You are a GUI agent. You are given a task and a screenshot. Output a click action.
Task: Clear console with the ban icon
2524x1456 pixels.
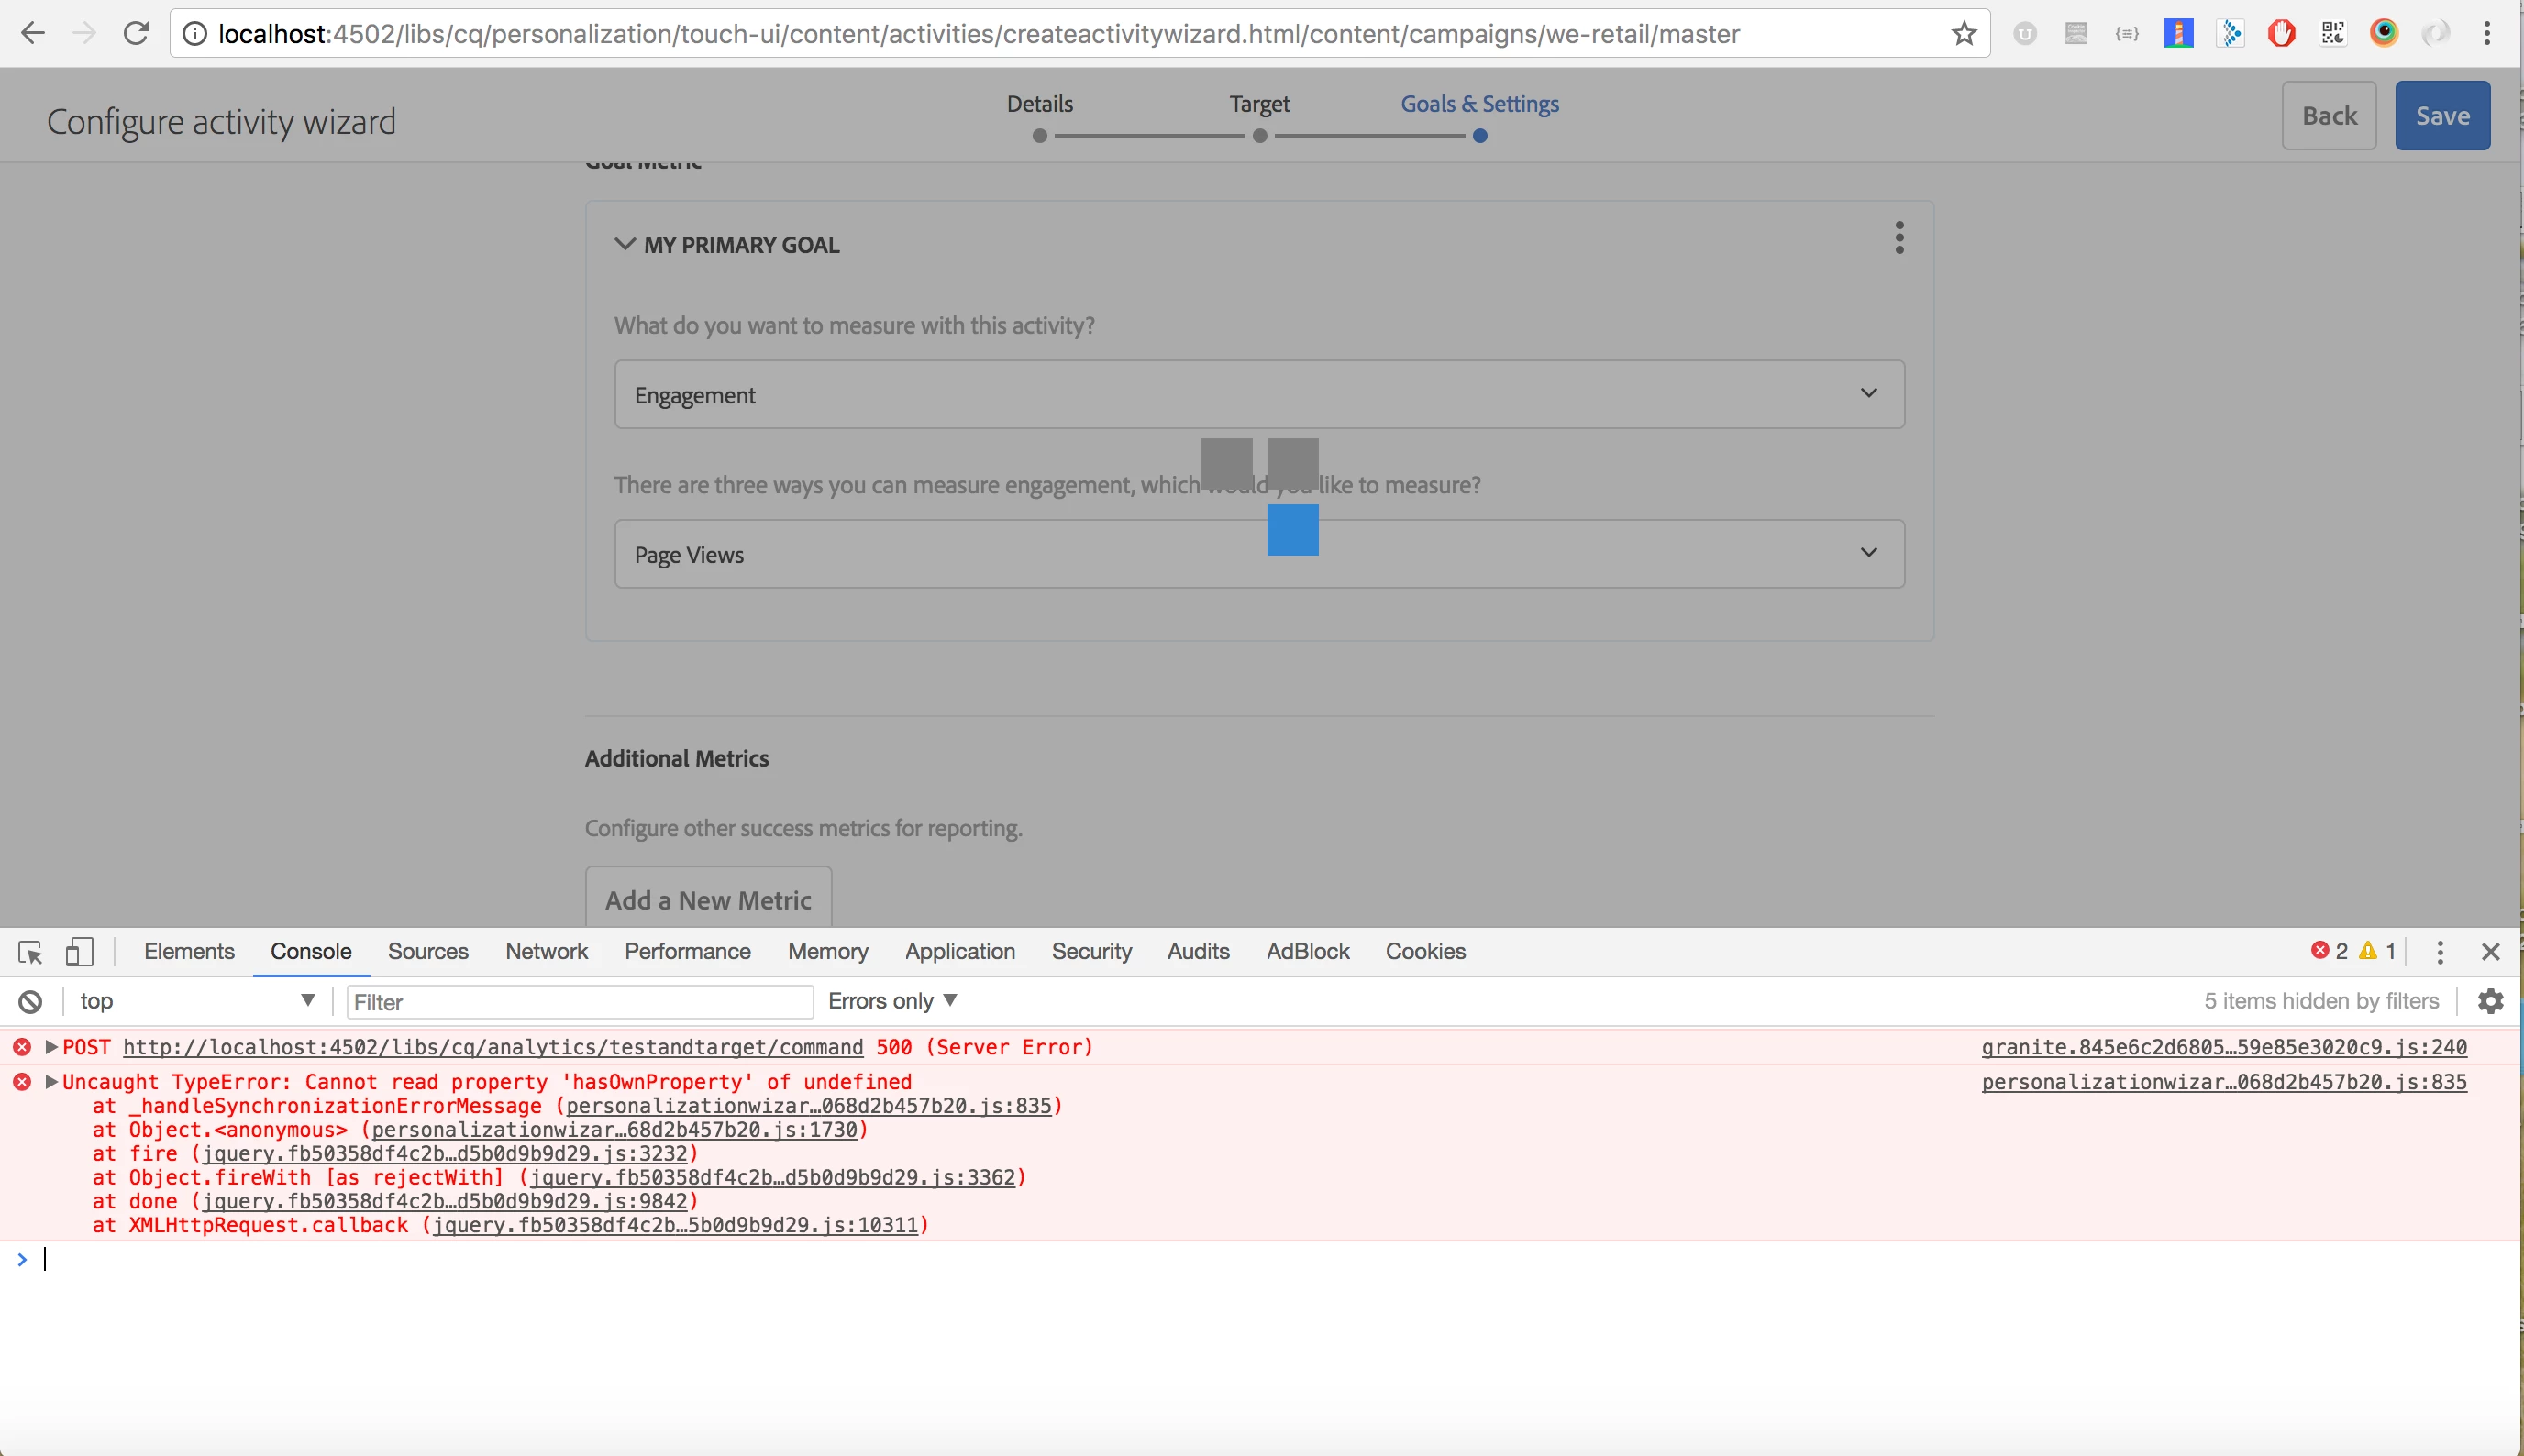(x=30, y=1001)
